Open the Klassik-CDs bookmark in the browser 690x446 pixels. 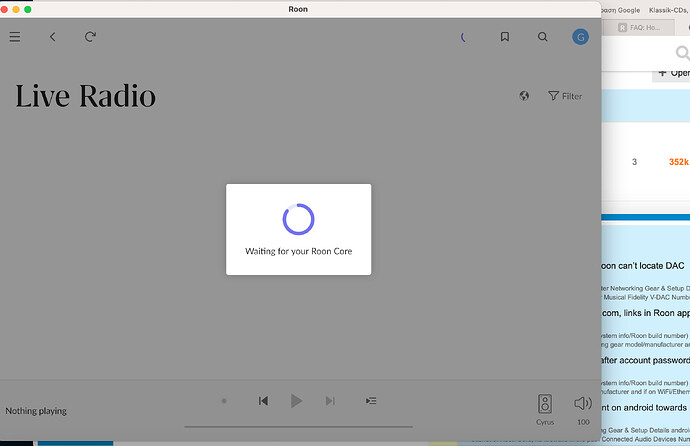[668, 10]
